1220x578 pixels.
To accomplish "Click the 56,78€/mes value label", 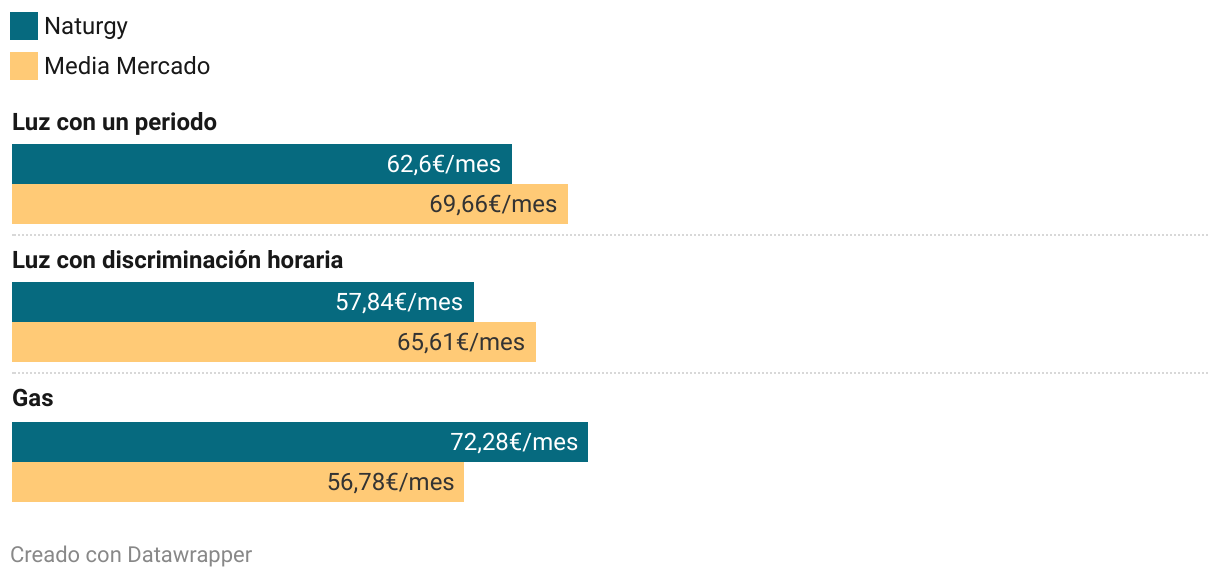I will point(391,482).
